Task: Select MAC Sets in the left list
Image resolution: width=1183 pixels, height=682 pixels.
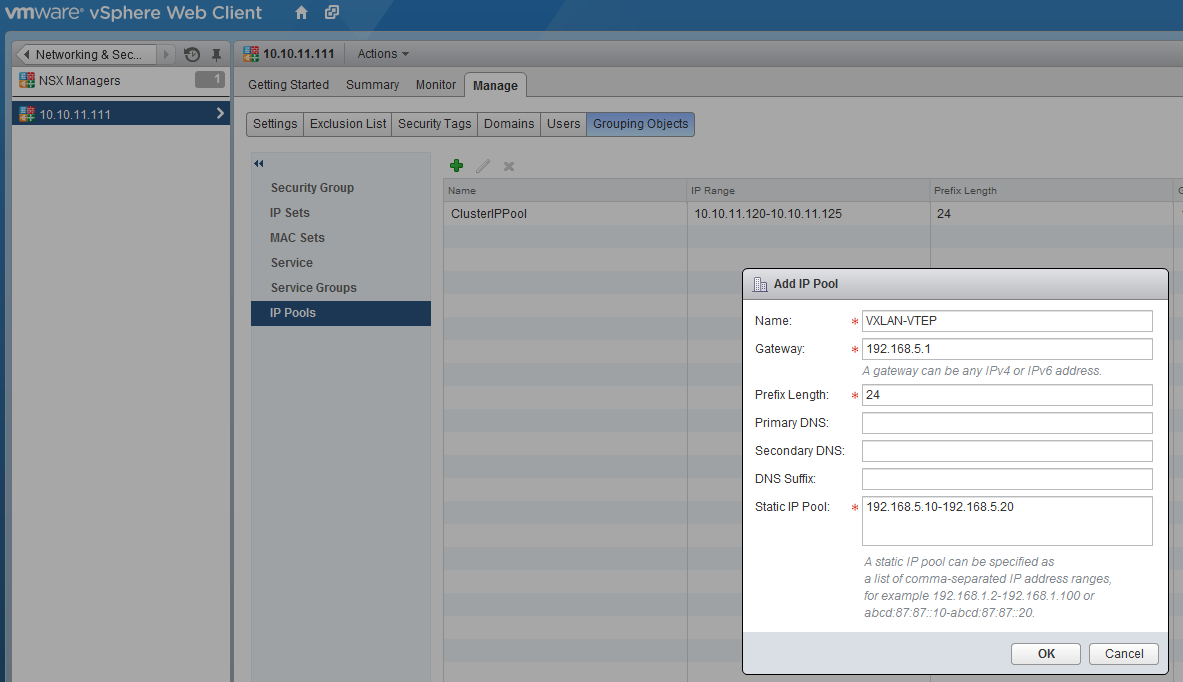Action: click(x=297, y=238)
